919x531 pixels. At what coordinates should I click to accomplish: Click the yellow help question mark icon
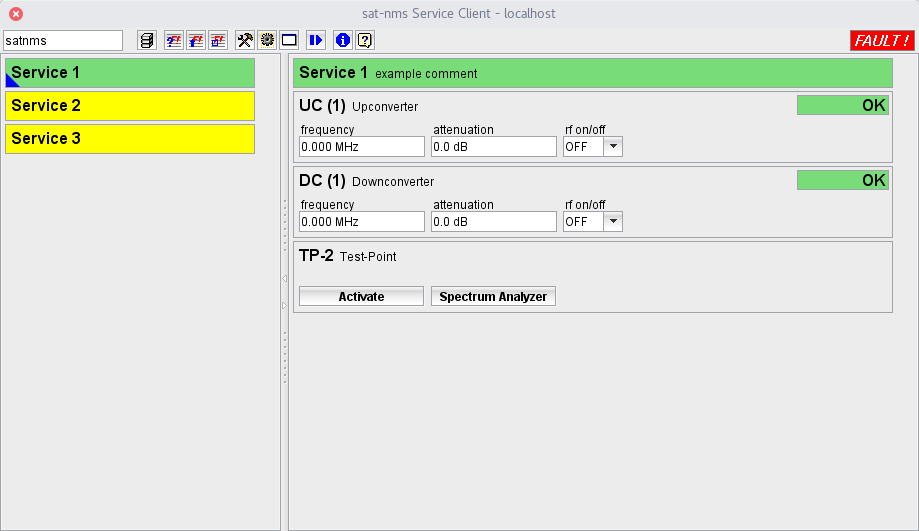point(365,40)
